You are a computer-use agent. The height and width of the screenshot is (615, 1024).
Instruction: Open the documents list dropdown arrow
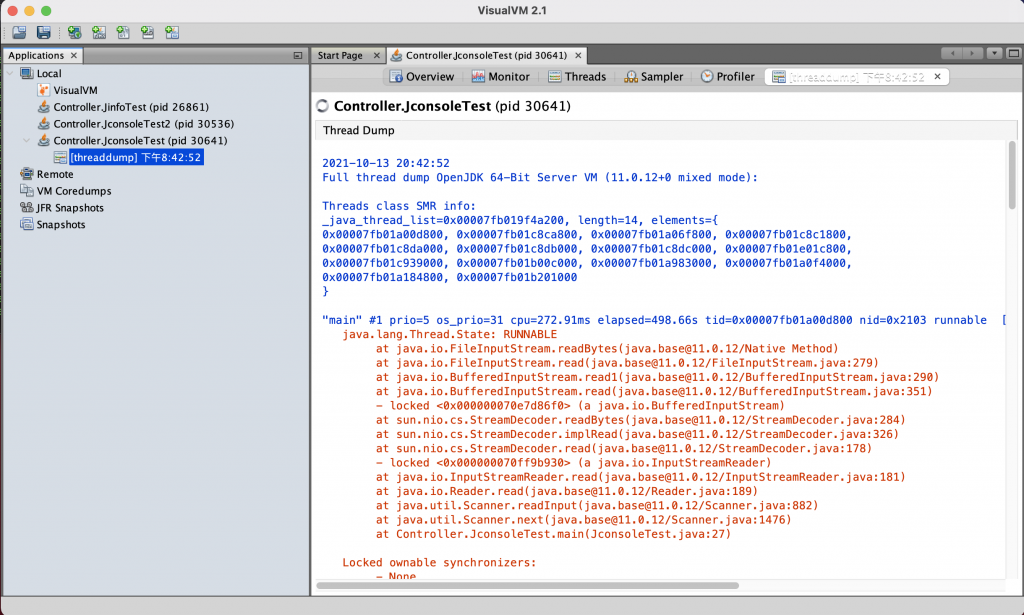[x=994, y=54]
